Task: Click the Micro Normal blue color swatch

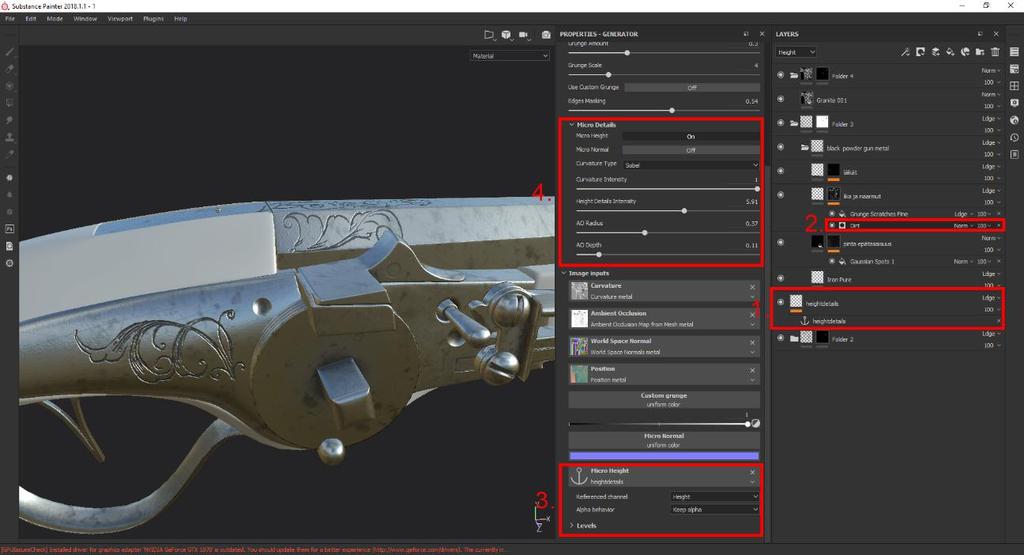Action: [x=664, y=456]
